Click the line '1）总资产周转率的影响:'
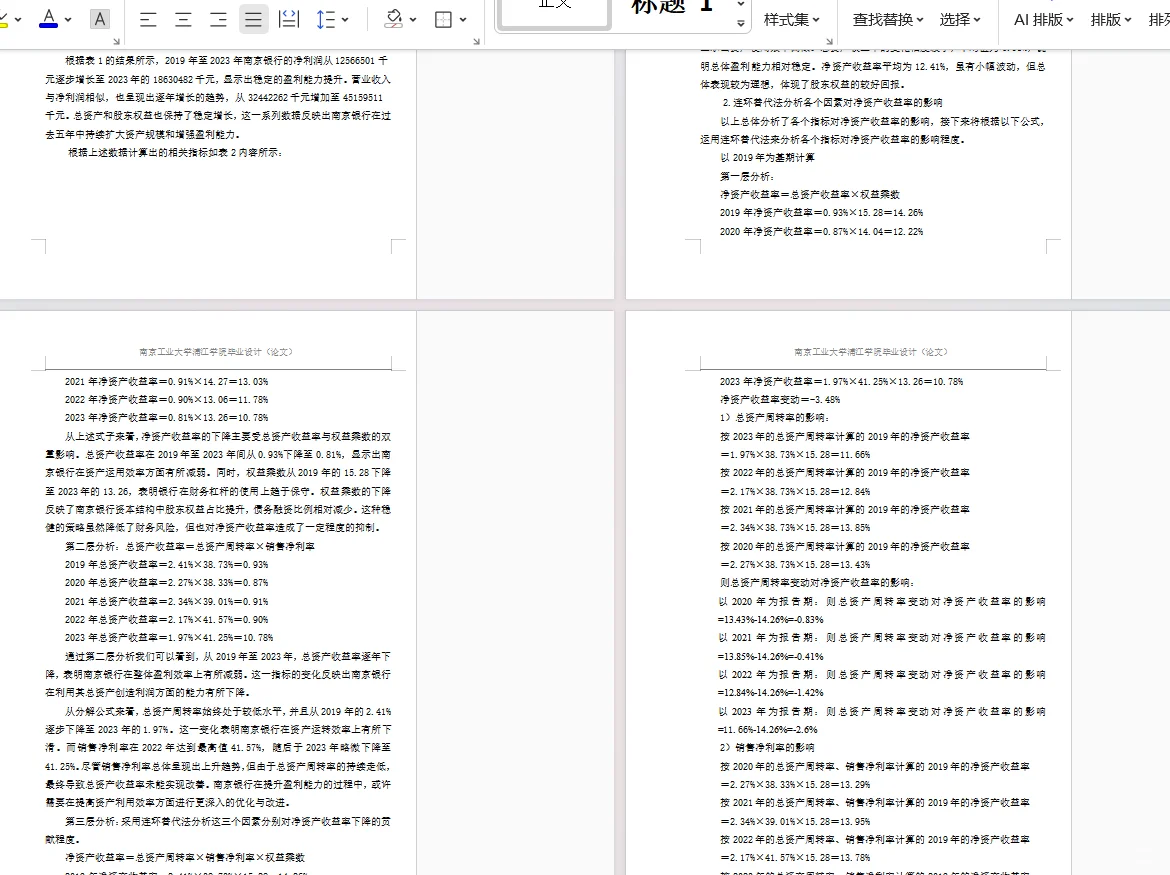This screenshot has height=875, width=1170. [775, 418]
